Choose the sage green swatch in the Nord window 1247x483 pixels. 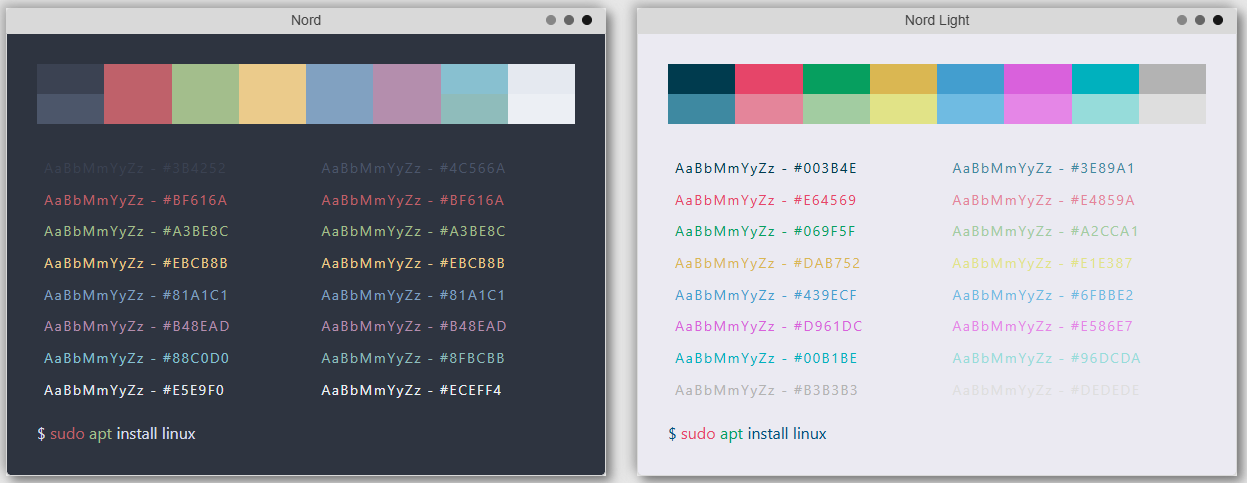point(205,94)
